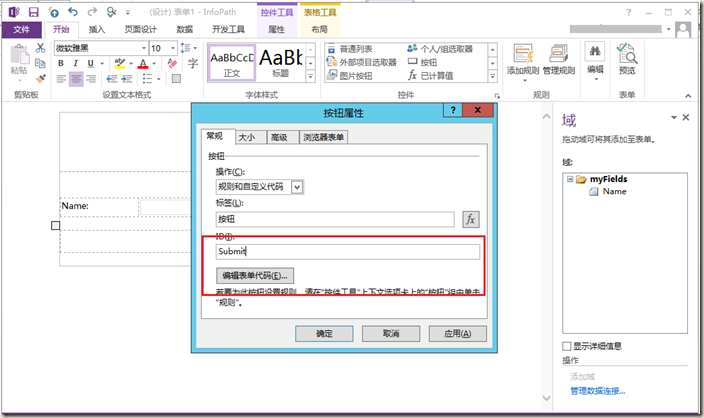
Task: Insert a 普通列表 plain list control
Action: tap(350, 48)
